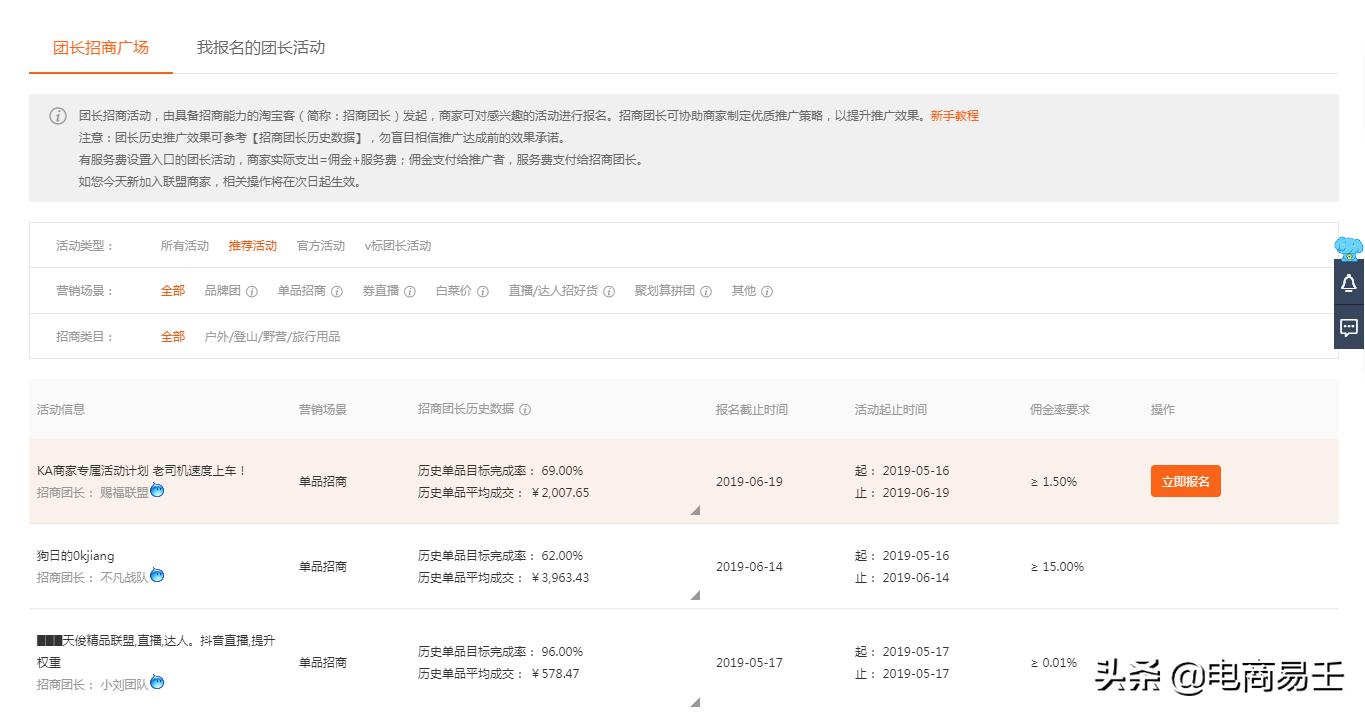
Task: Click the info icon next to 单品招商
Action: [337, 291]
